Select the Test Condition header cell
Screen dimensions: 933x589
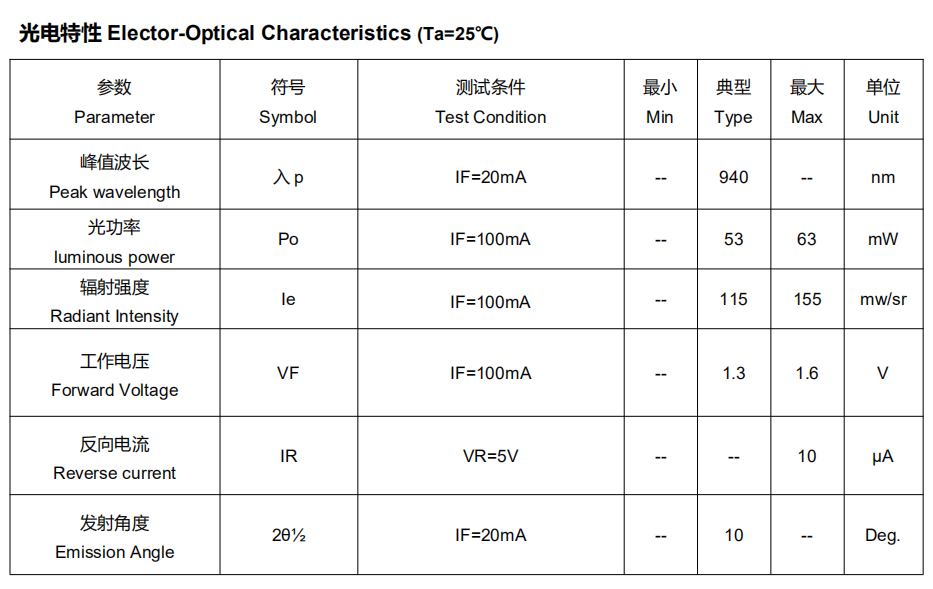click(x=490, y=102)
